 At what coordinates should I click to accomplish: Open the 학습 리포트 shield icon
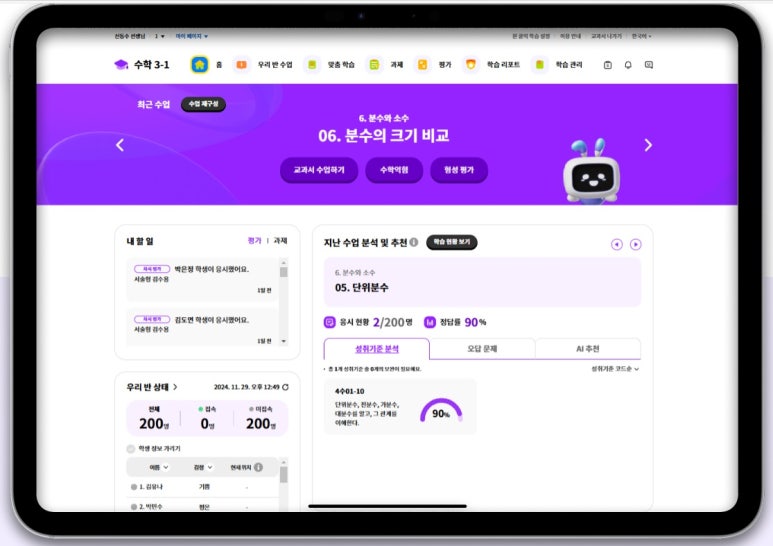(471, 64)
